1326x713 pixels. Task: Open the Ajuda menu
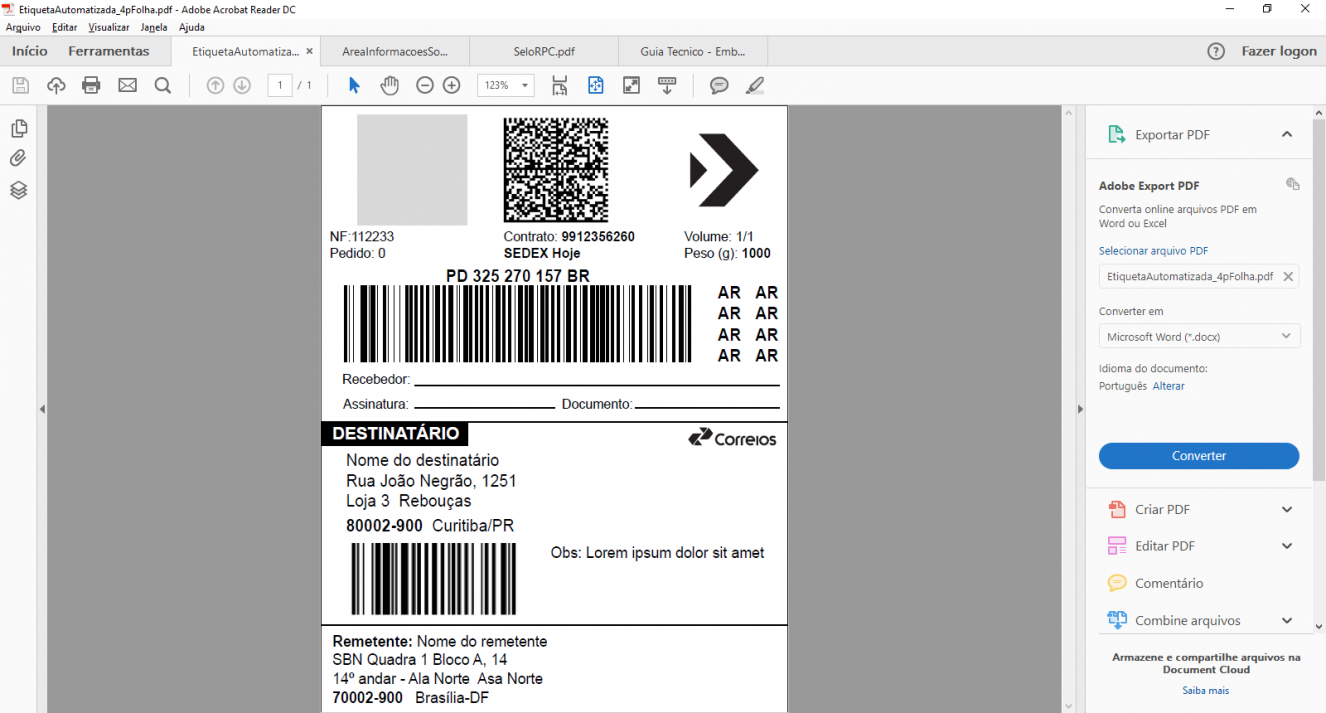pos(192,28)
